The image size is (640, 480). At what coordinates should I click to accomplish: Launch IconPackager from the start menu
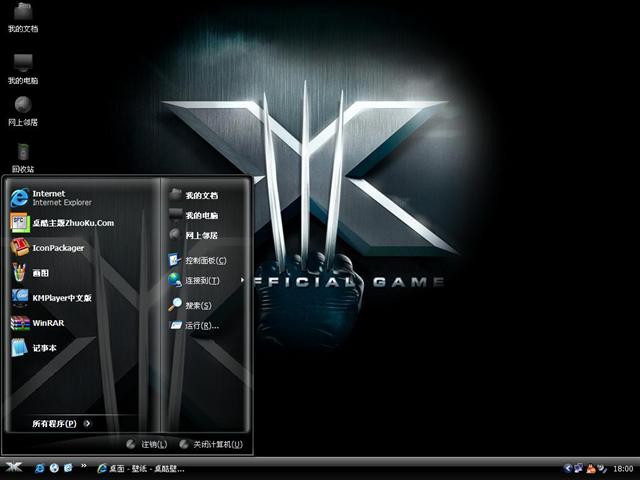[x=58, y=247]
